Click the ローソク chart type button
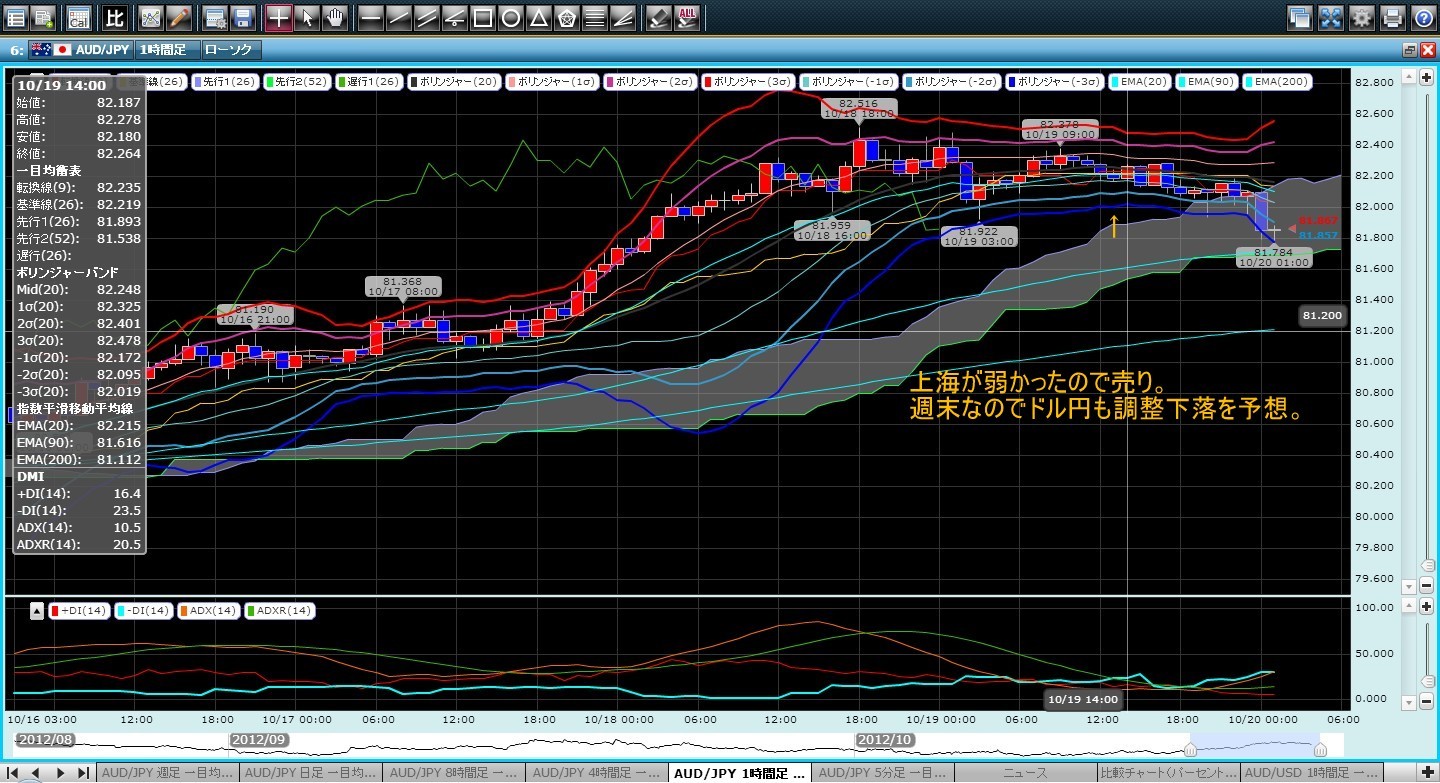 [x=230, y=49]
